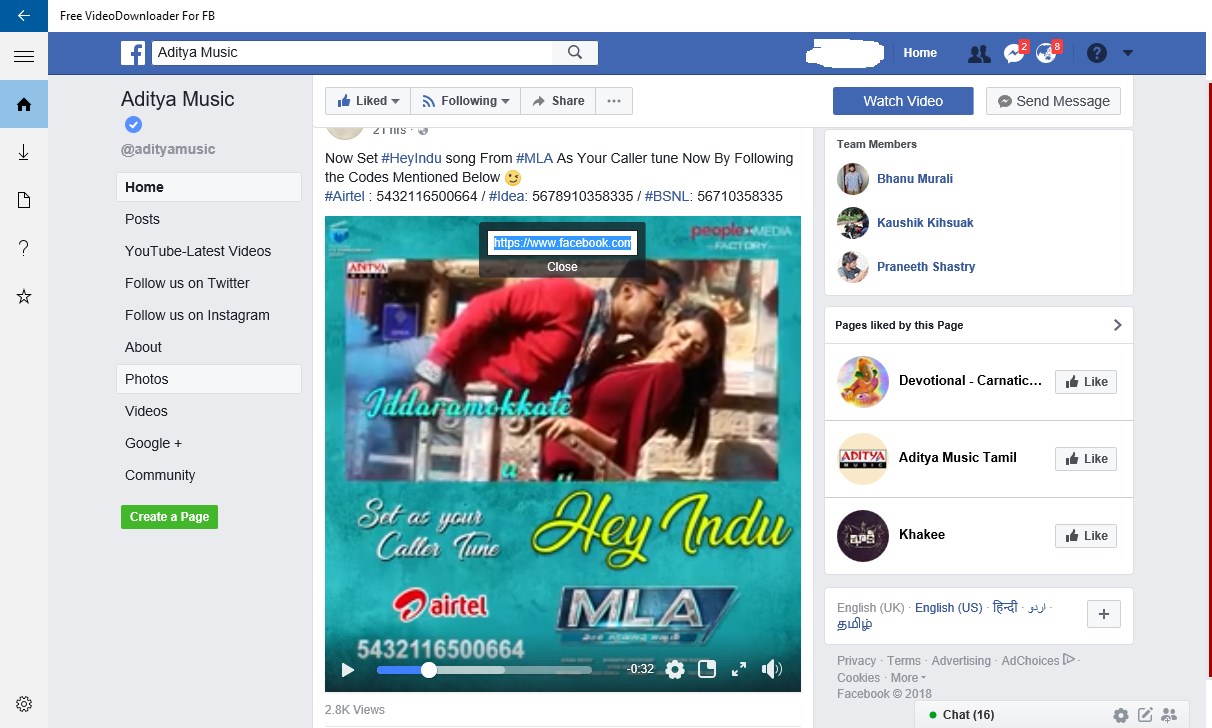
Task: Click the Send Message button
Action: click(1053, 101)
